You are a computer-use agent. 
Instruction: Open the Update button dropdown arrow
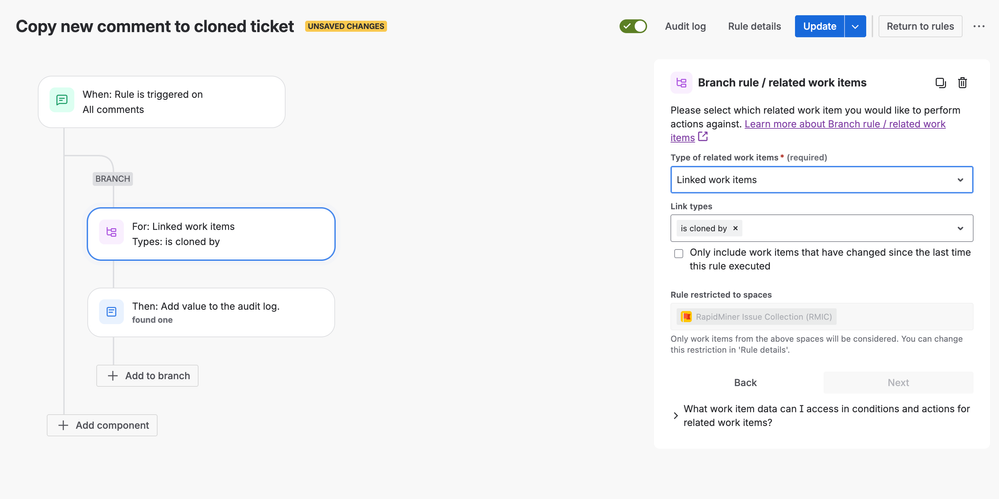(855, 26)
